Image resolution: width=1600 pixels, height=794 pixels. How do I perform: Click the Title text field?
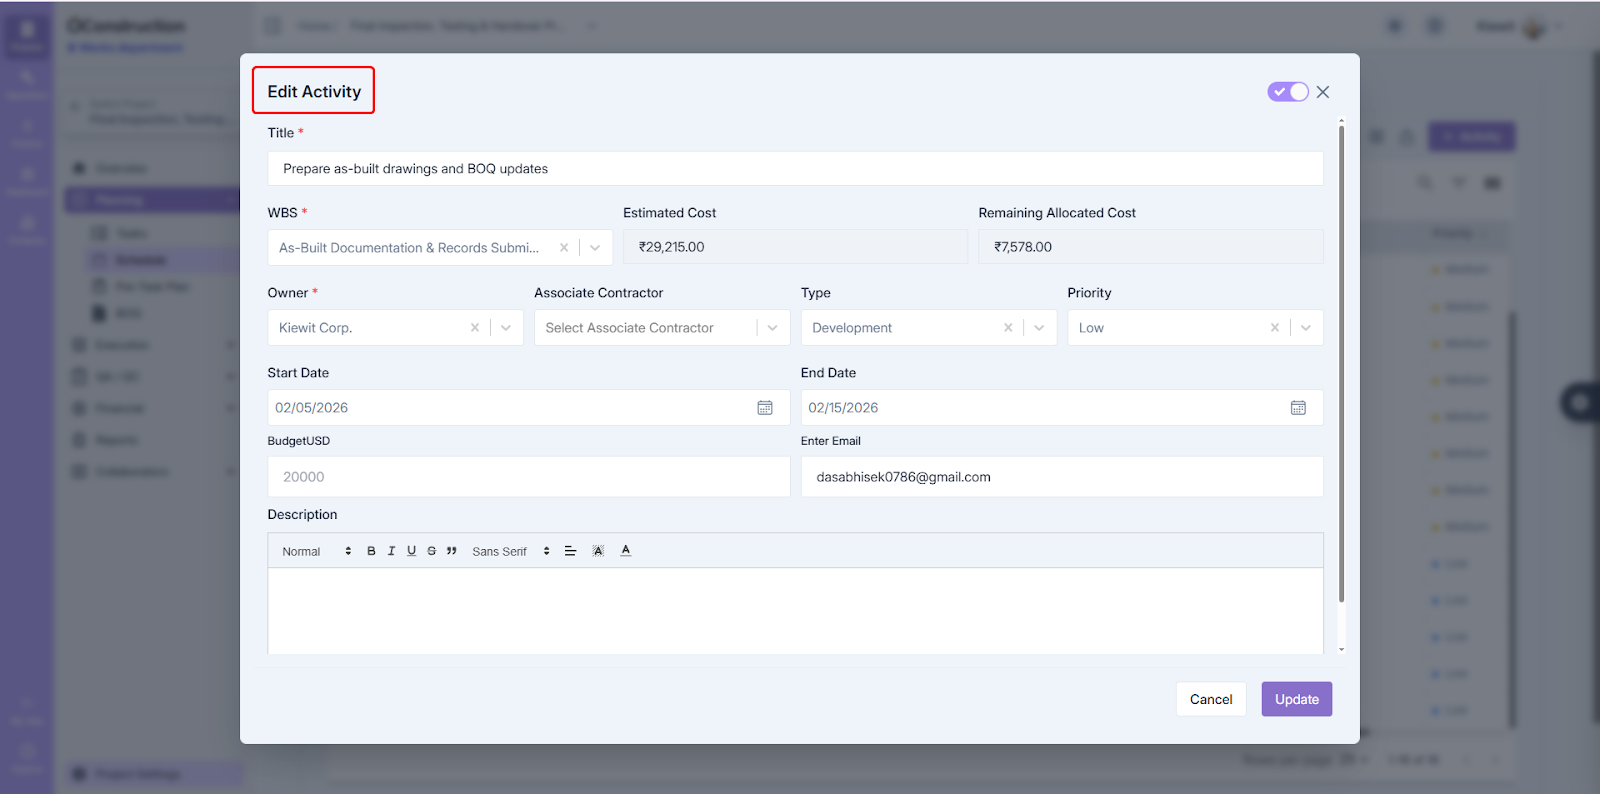click(795, 169)
